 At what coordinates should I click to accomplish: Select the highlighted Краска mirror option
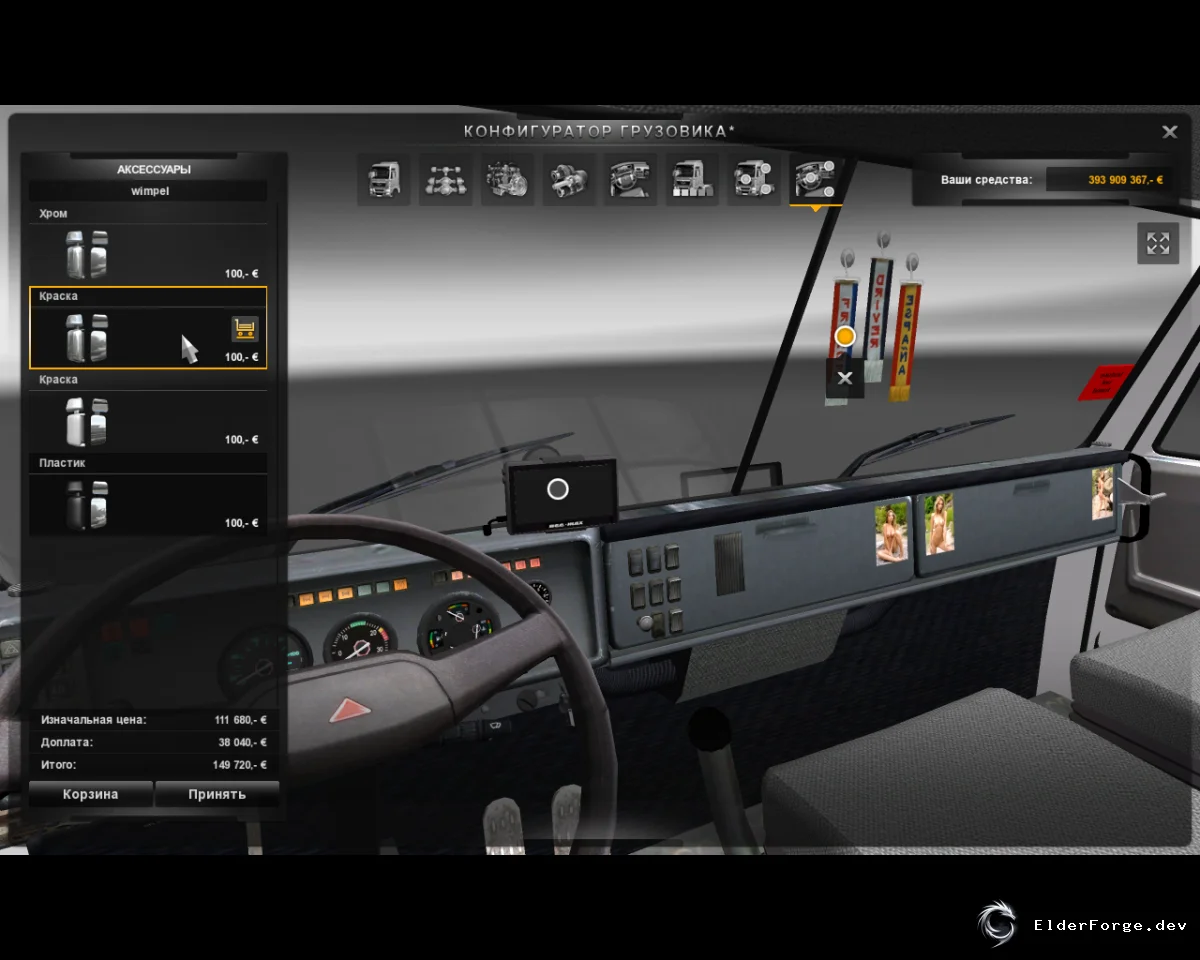(x=148, y=328)
